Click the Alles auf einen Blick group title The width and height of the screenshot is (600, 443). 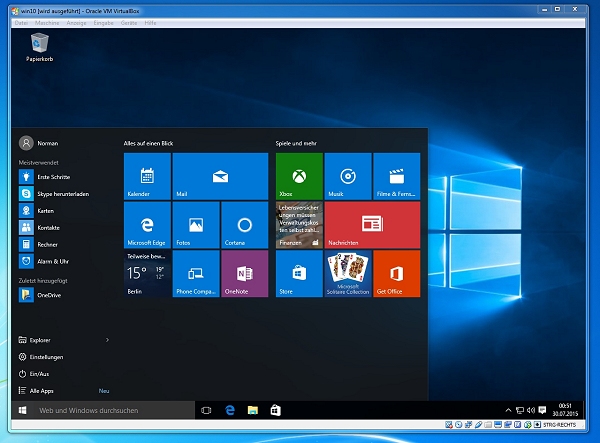coord(148,143)
